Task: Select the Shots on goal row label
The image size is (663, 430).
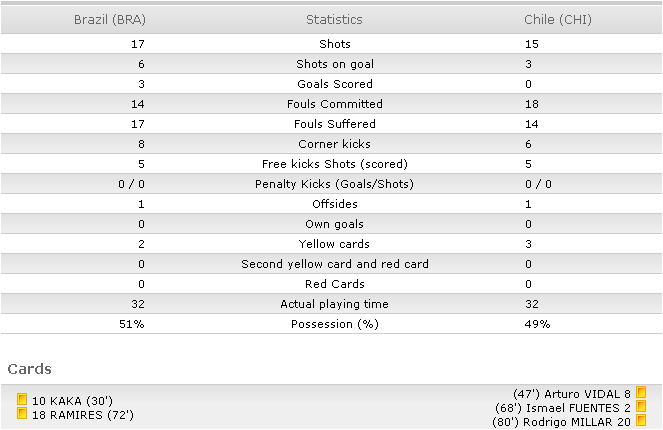Action: [x=335, y=64]
